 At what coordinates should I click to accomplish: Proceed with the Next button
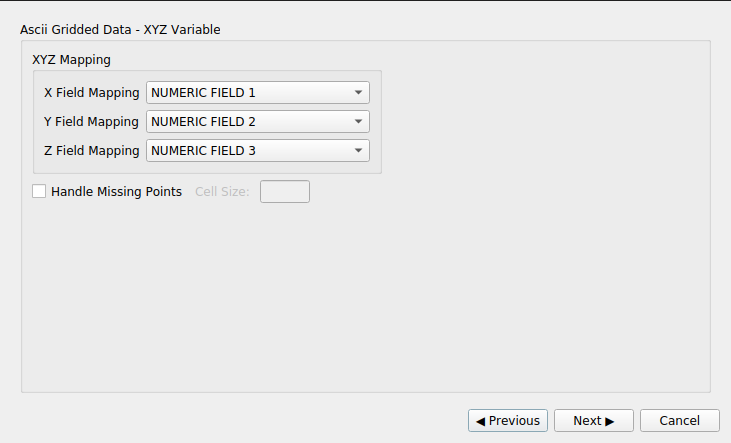click(594, 421)
